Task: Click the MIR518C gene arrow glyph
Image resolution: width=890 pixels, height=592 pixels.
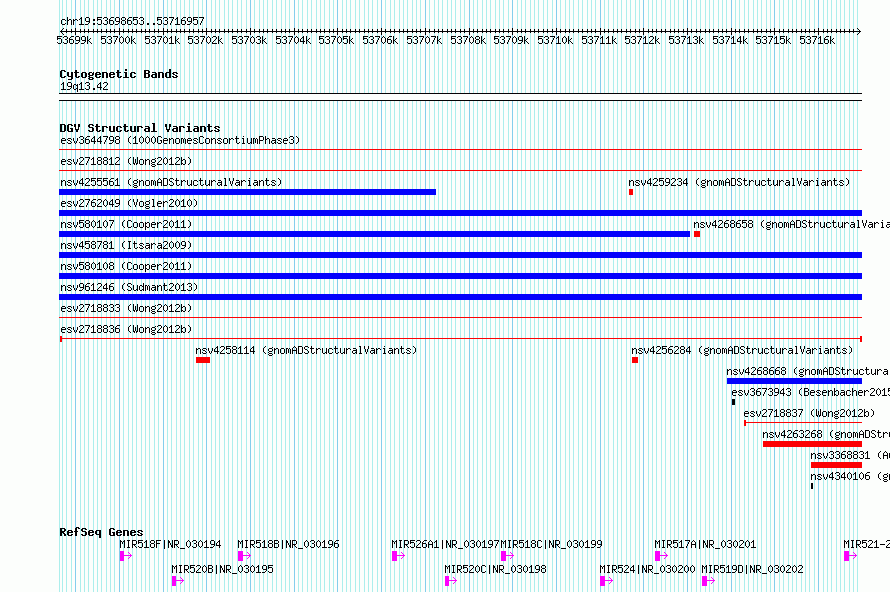Action: point(507,556)
